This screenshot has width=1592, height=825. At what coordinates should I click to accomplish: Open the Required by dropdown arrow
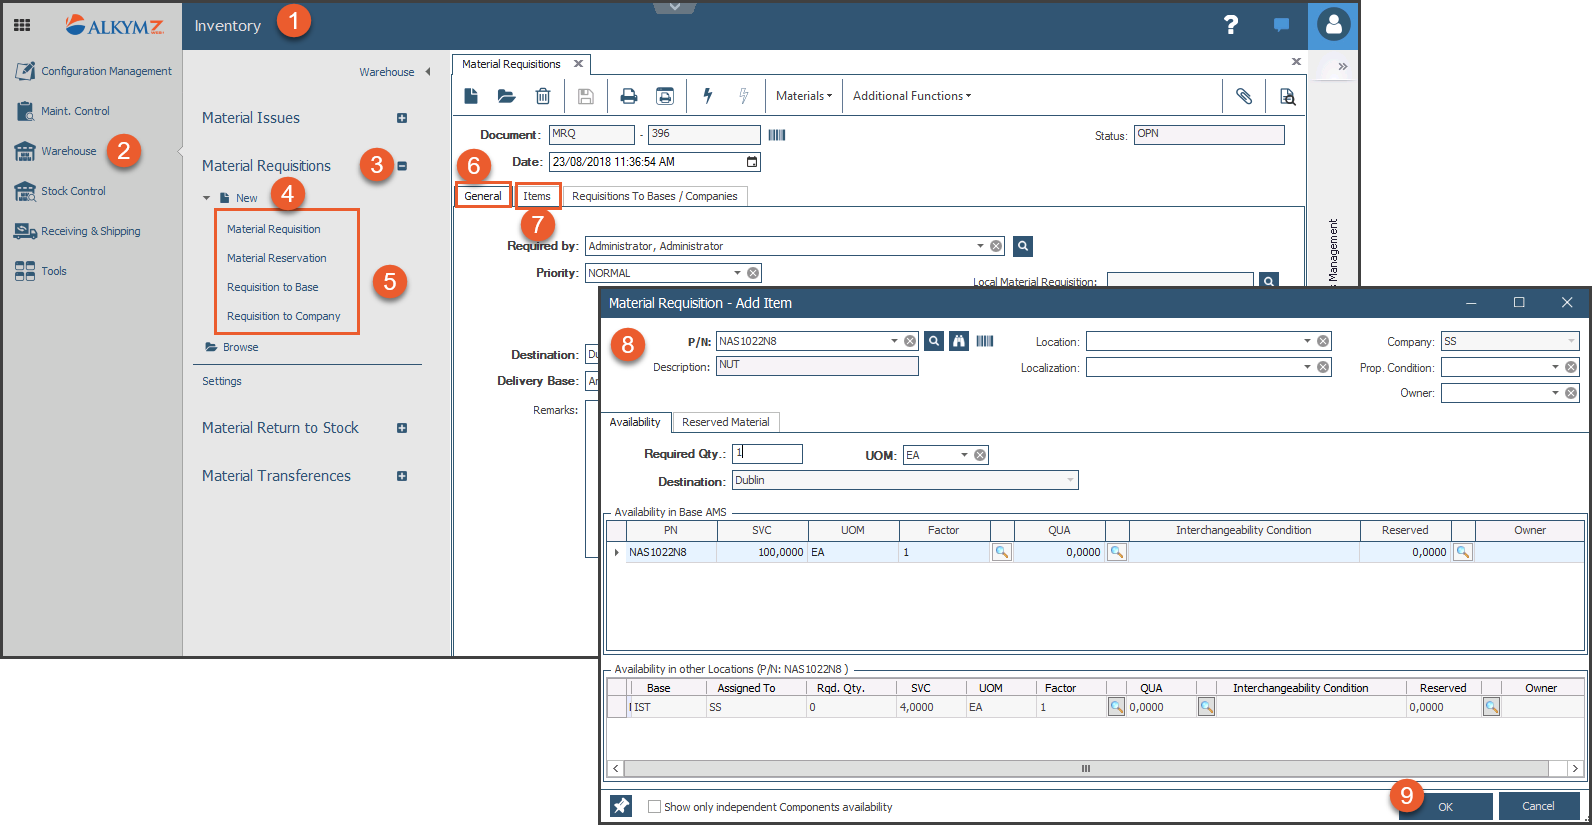point(980,246)
